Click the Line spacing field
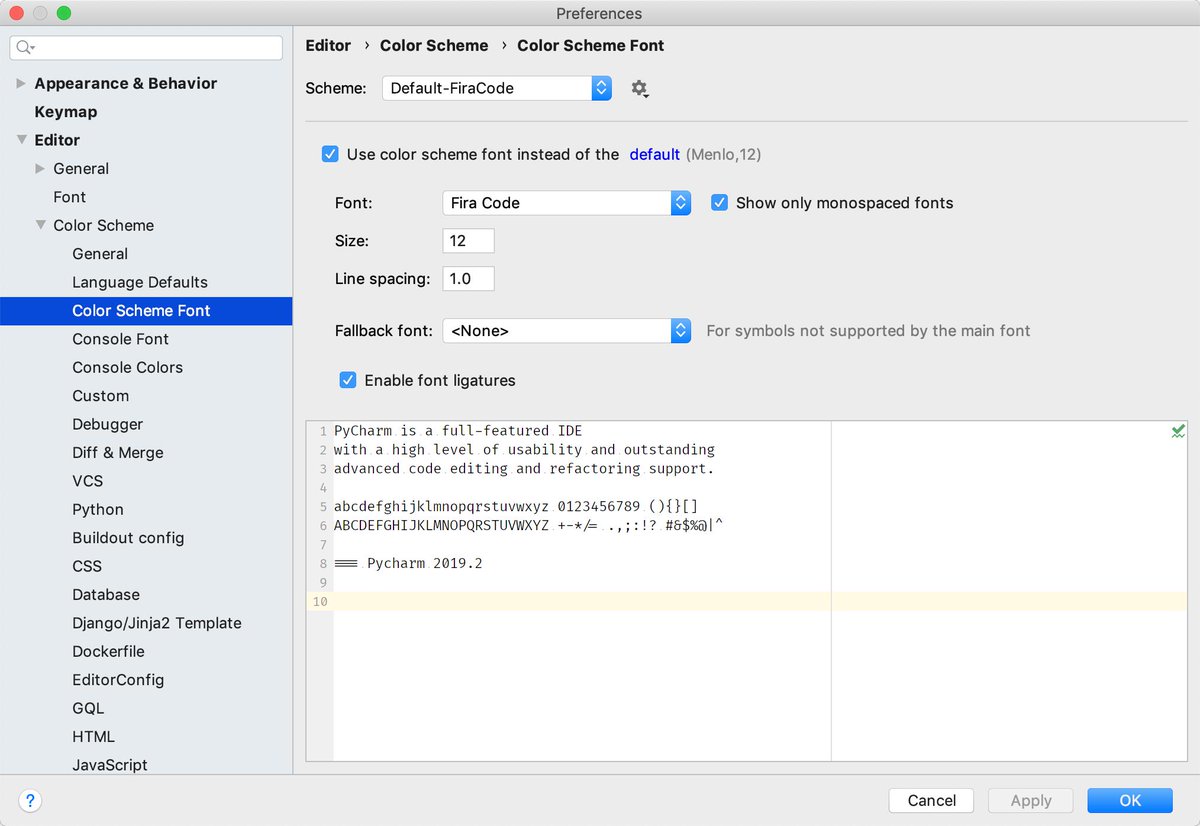This screenshot has height=826, width=1200. tap(468, 279)
